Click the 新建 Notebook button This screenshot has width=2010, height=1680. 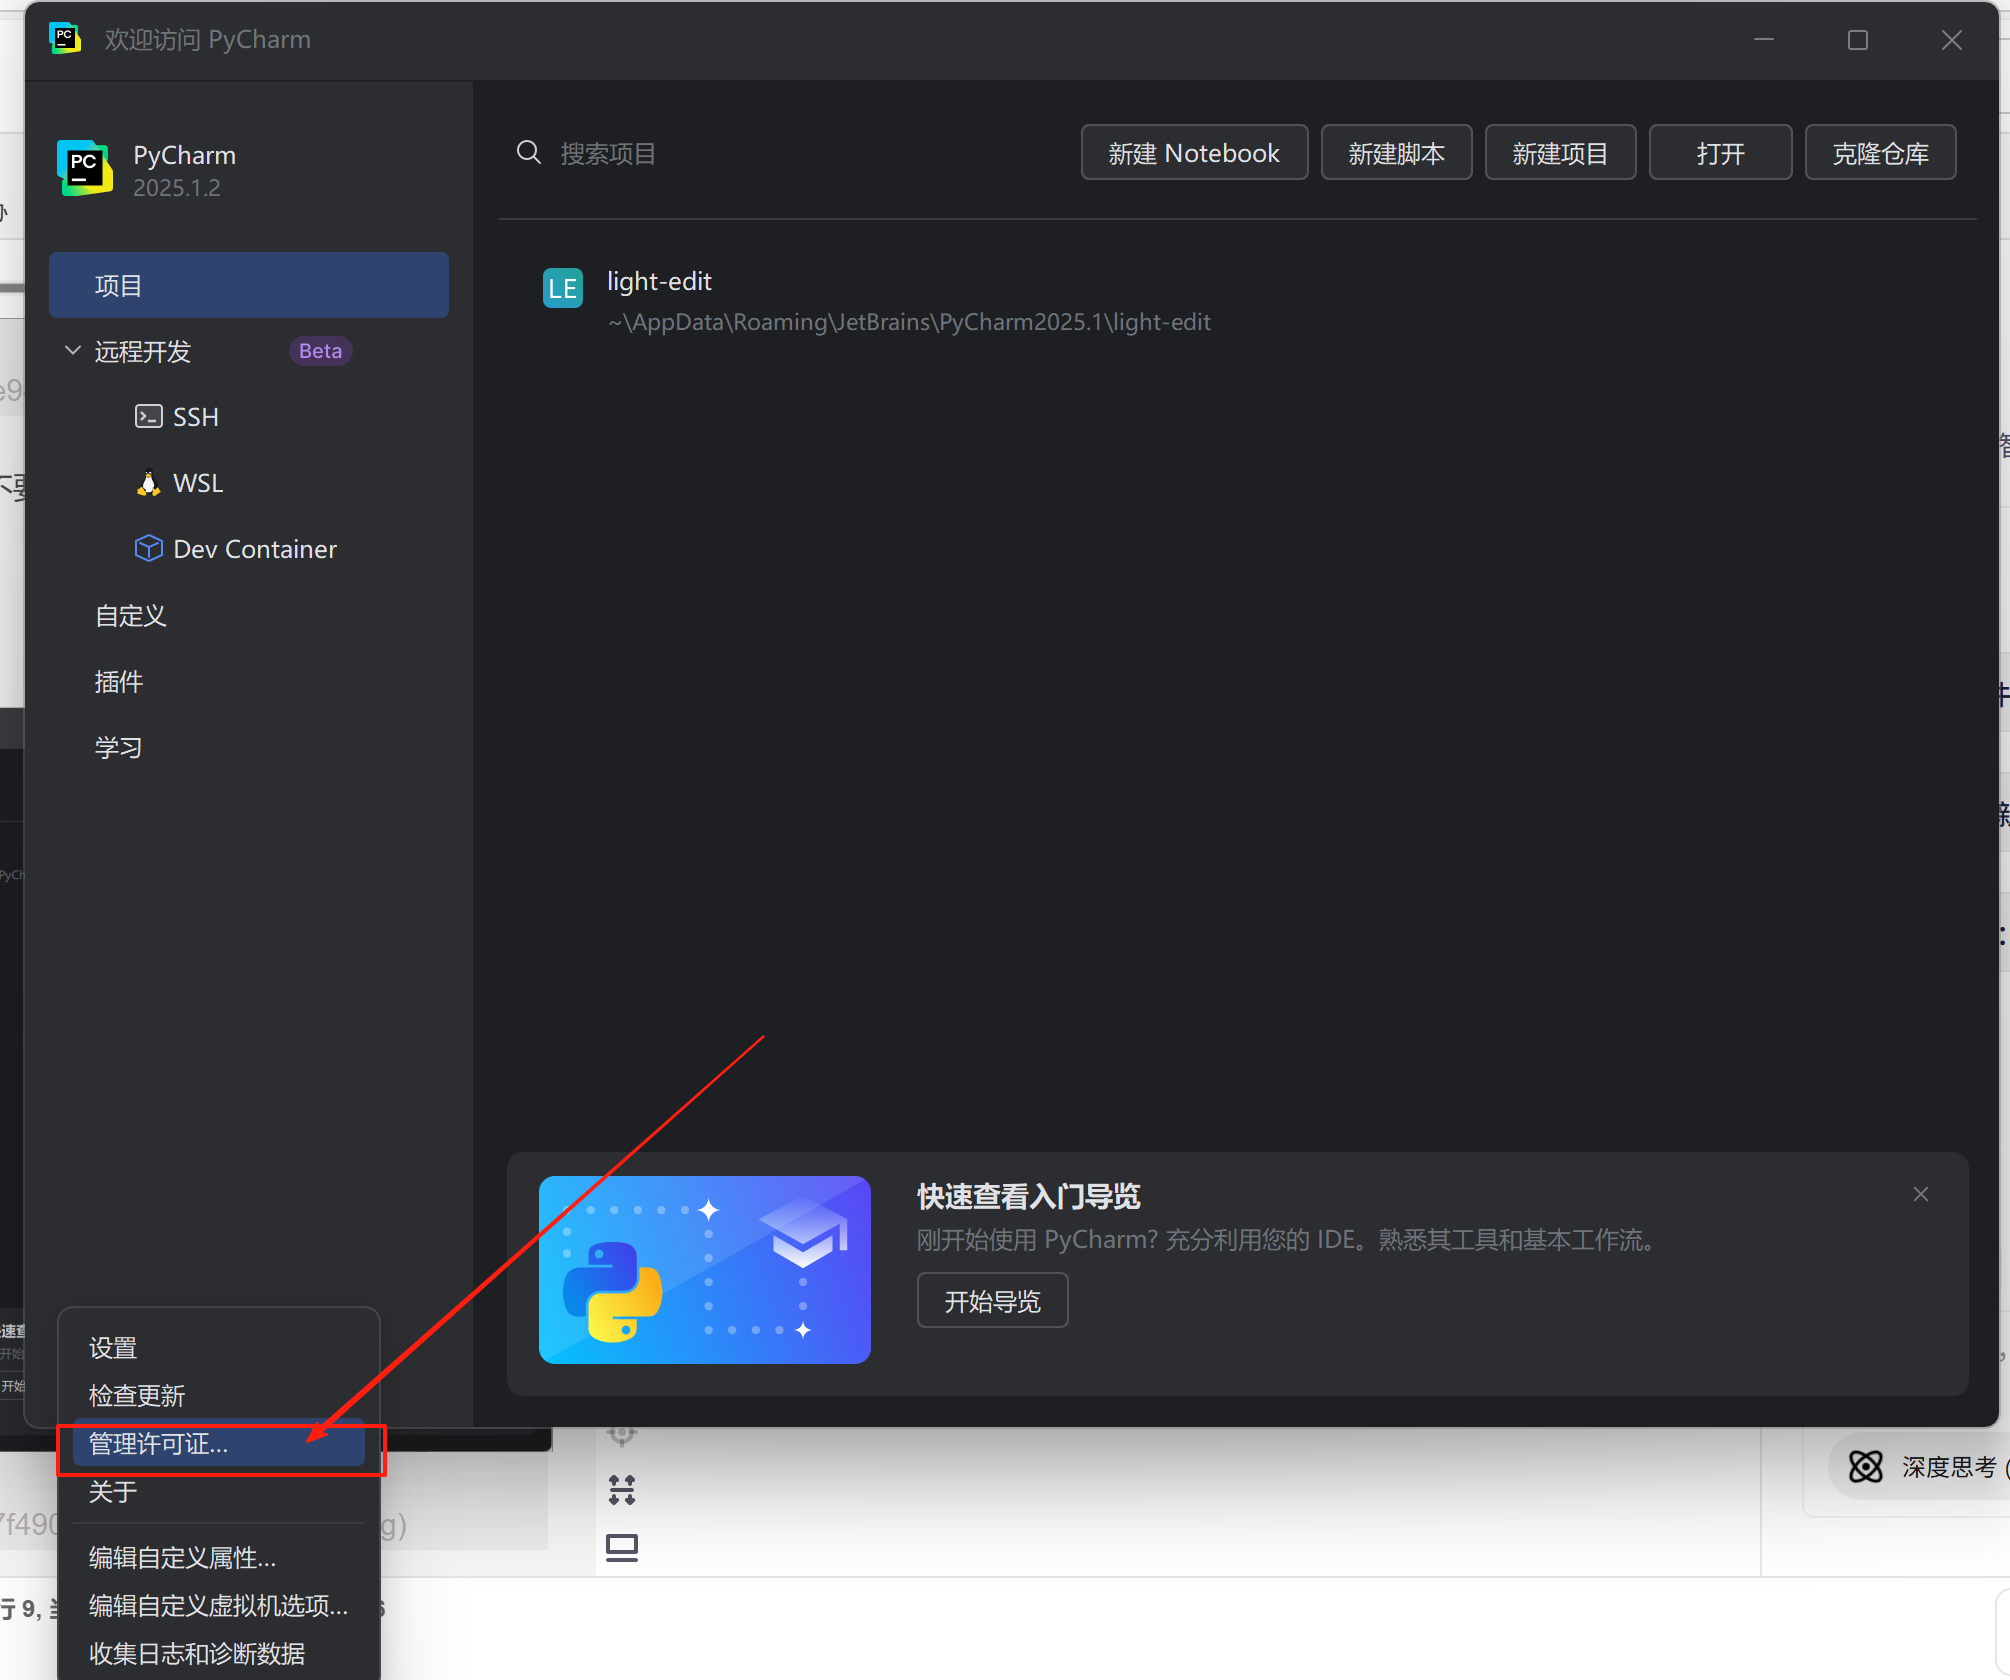pyautogui.click(x=1194, y=153)
